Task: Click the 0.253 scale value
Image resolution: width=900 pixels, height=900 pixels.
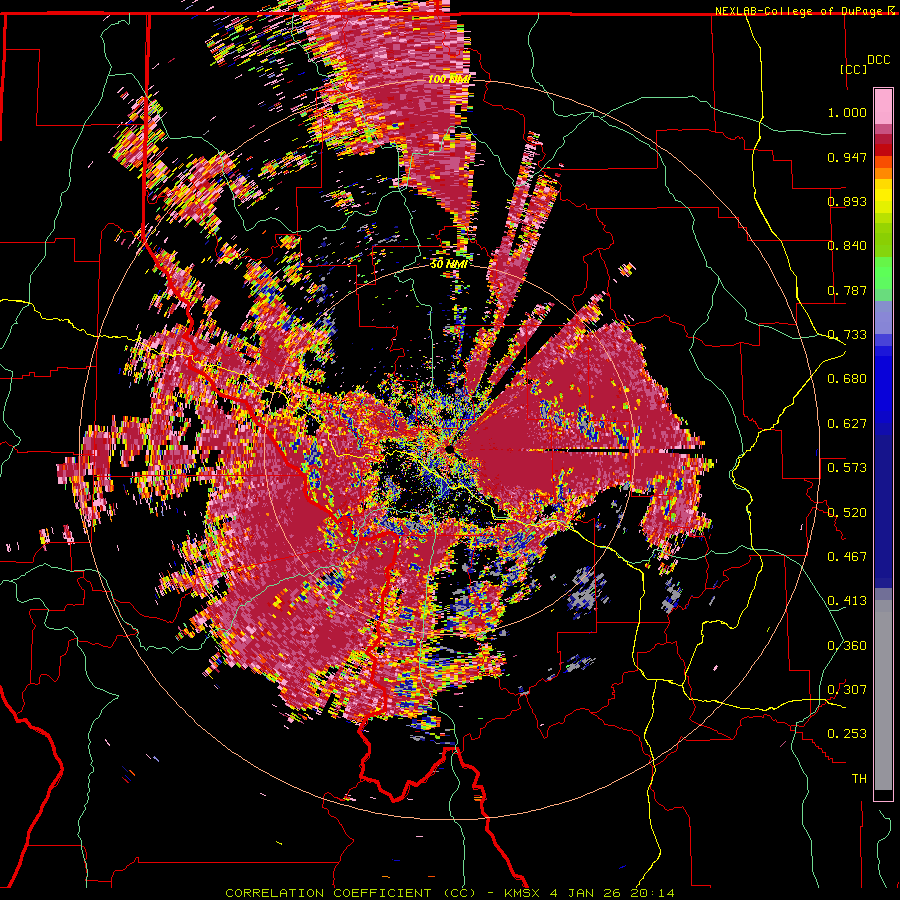Action: click(x=847, y=734)
